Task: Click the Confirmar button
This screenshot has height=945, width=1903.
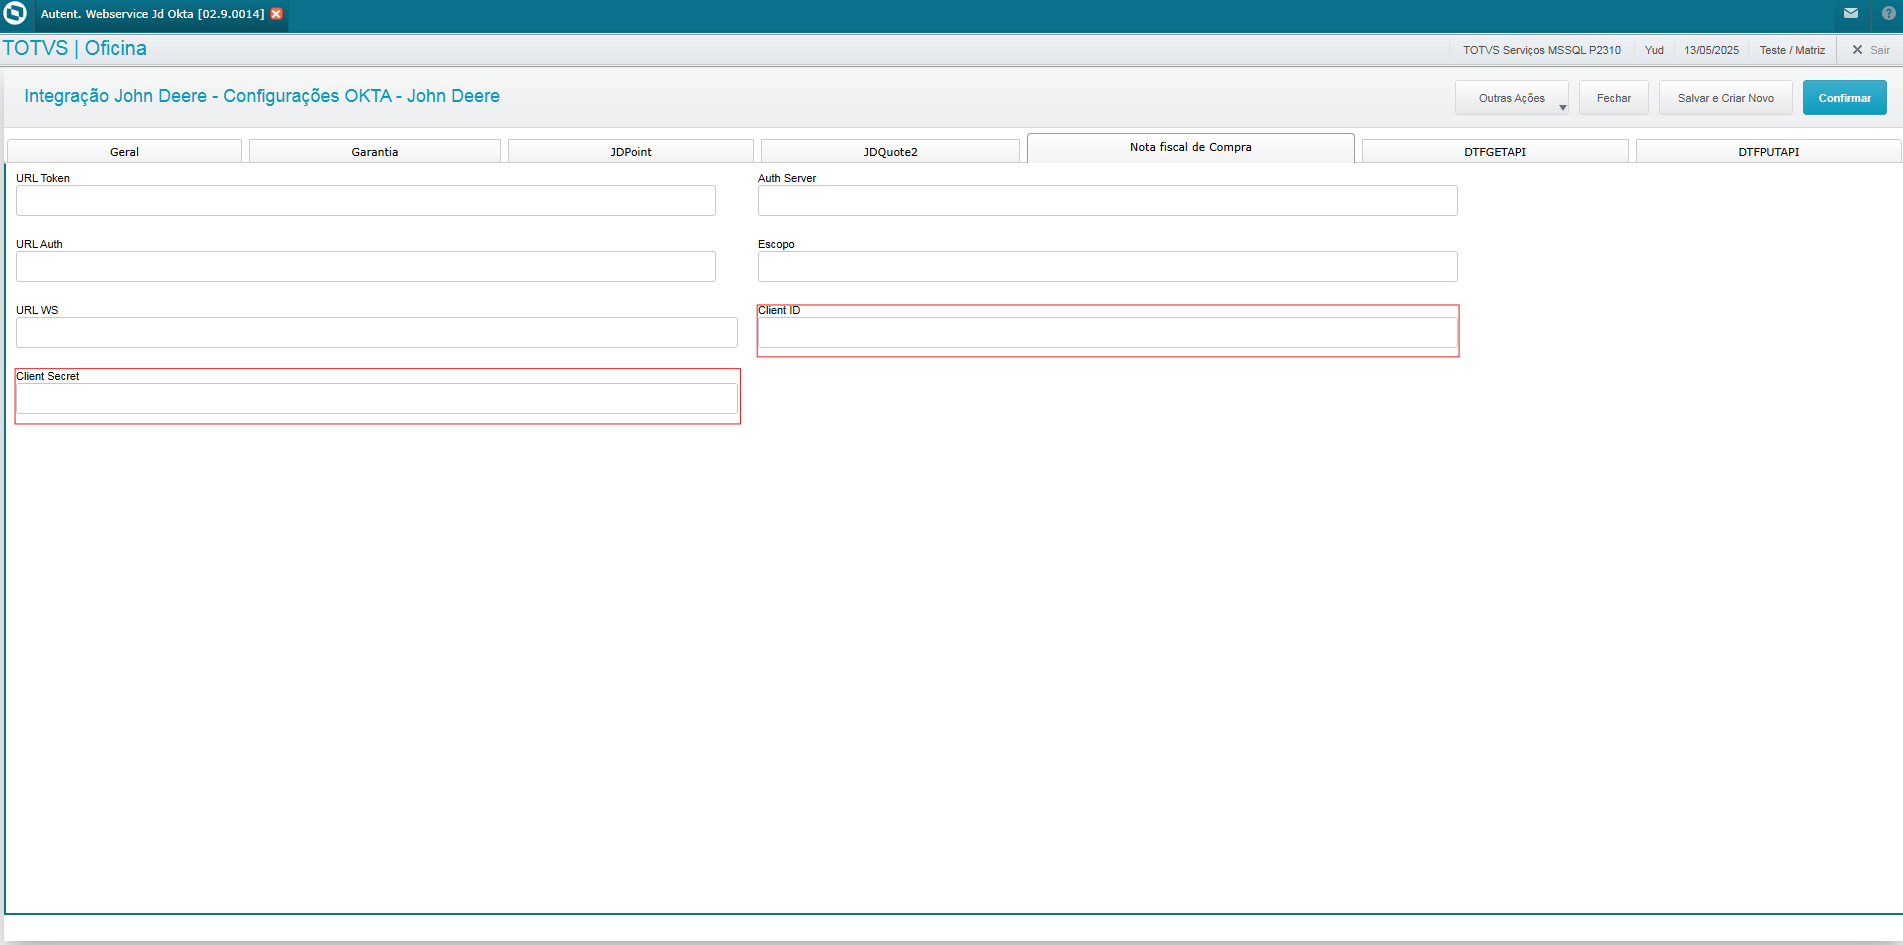Action: click(1844, 98)
